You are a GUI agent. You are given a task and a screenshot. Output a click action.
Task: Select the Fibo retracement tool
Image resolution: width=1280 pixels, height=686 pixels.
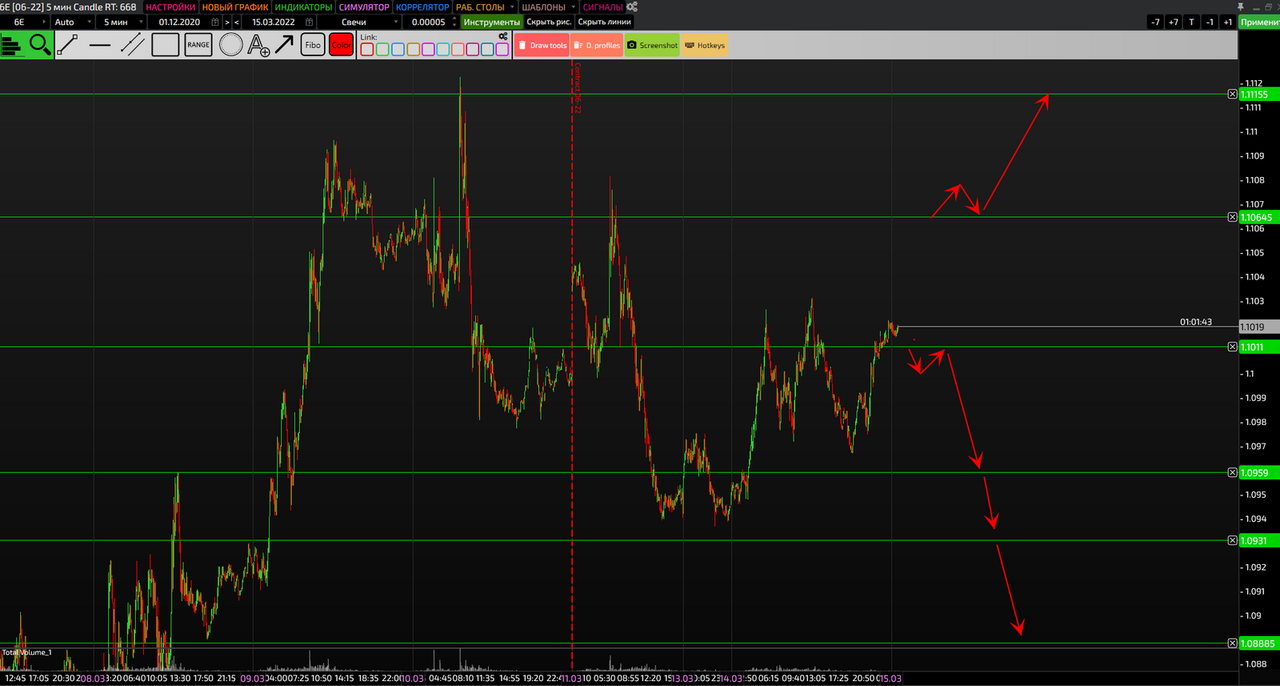313,44
